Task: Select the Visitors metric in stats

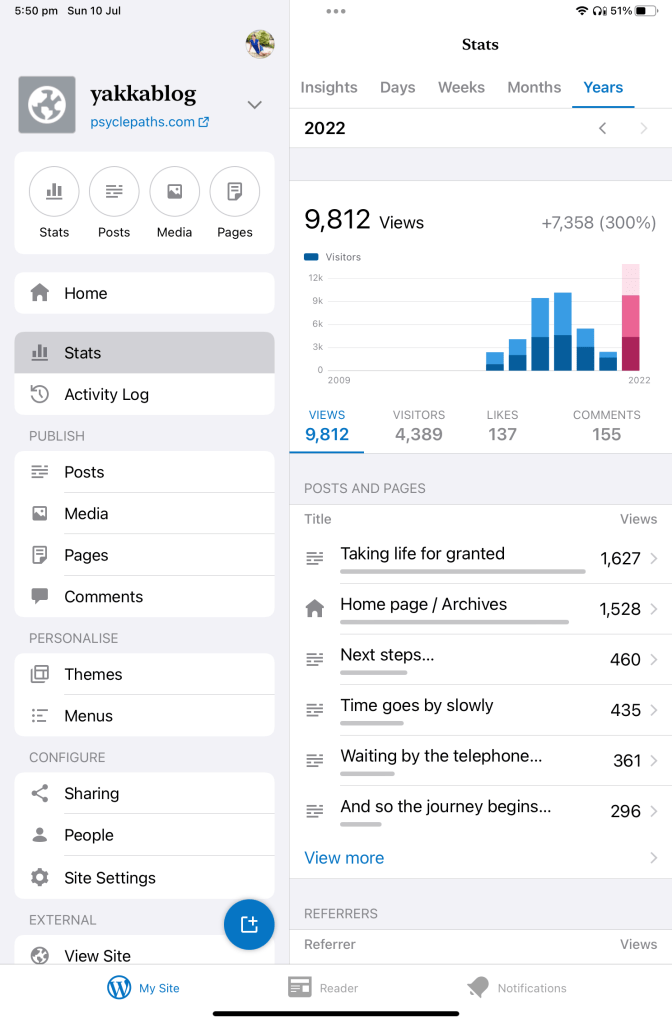Action: click(x=419, y=425)
